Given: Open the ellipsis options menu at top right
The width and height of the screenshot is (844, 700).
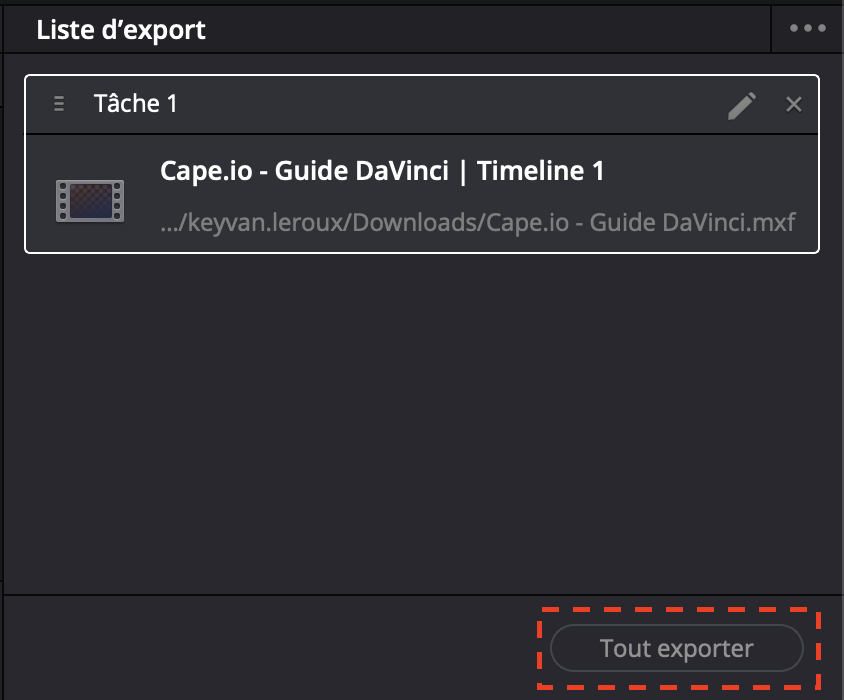Looking at the screenshot, I should coord(806,28).
